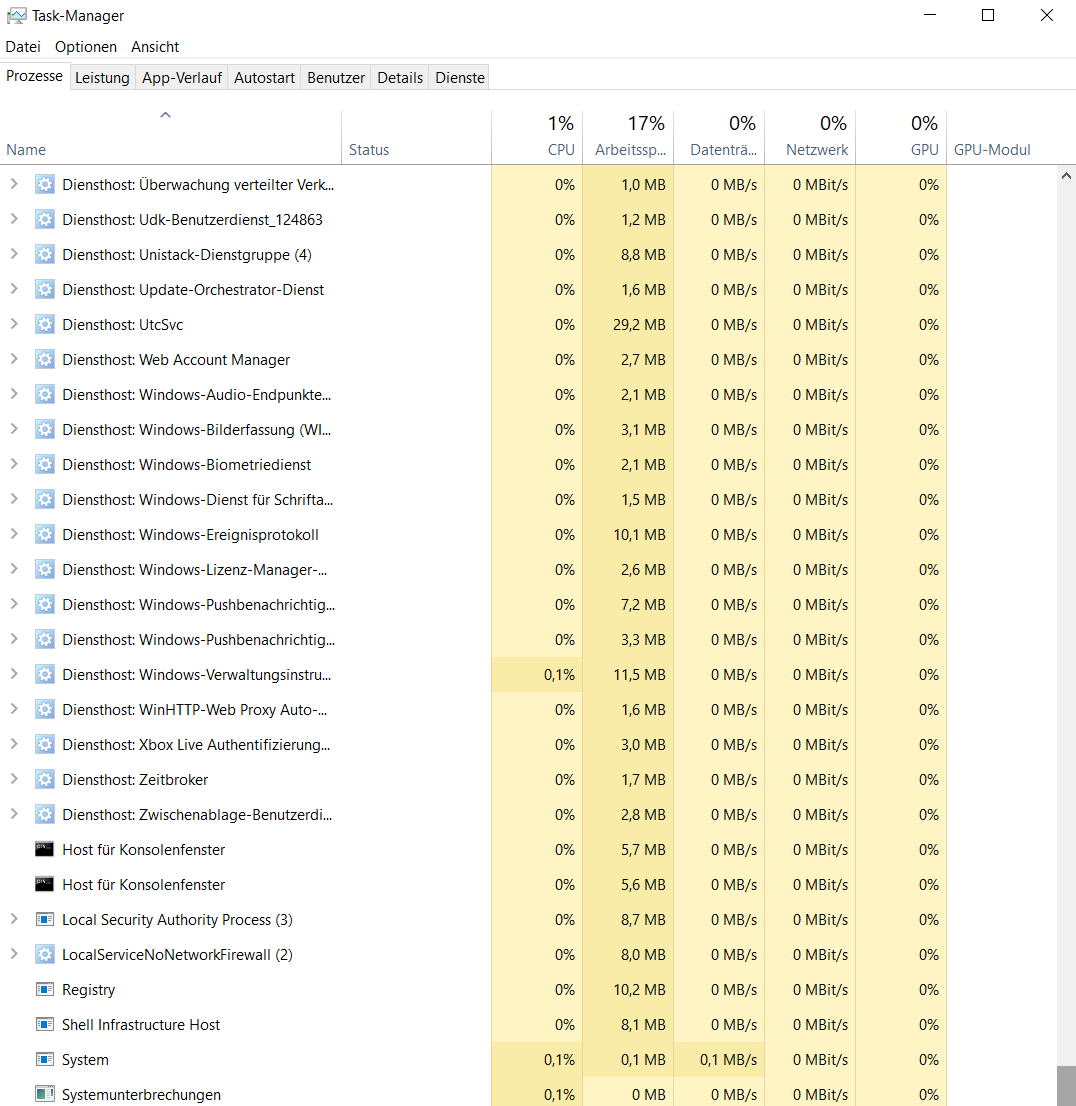Expand Diensthost: Web Account Manager
The width and height of the screenshot is (1076, 1106).
click(14, 359)
